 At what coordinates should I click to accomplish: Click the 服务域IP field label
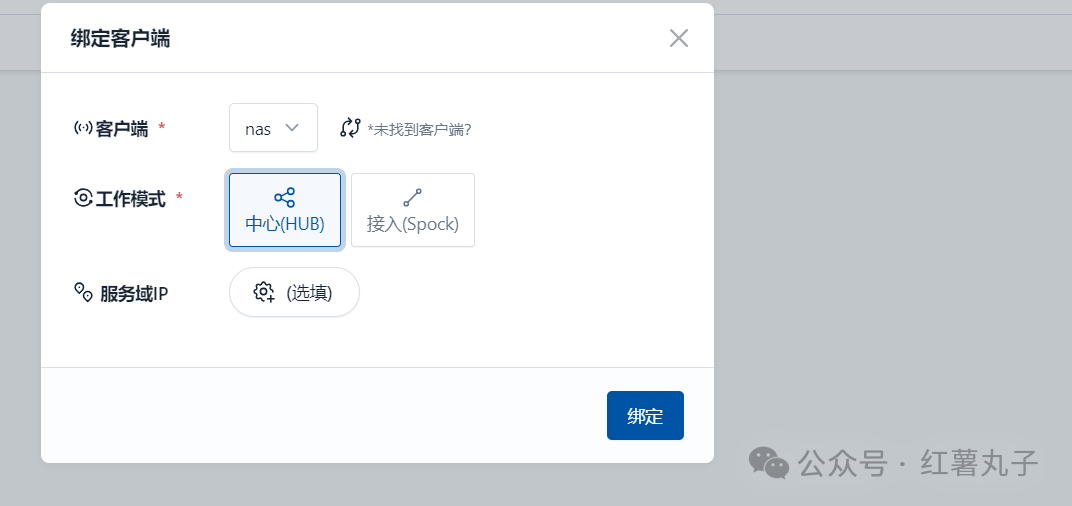click(134, 293)
